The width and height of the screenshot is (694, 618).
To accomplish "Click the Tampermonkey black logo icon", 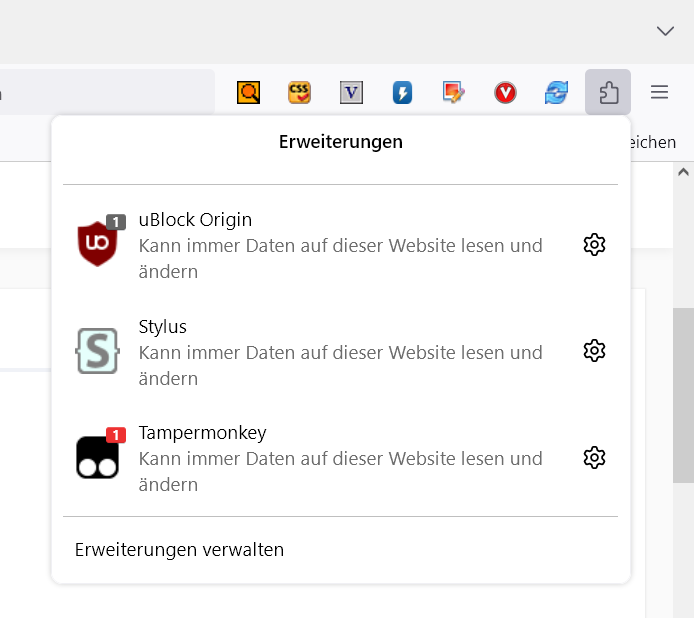I will click(97, 457).
